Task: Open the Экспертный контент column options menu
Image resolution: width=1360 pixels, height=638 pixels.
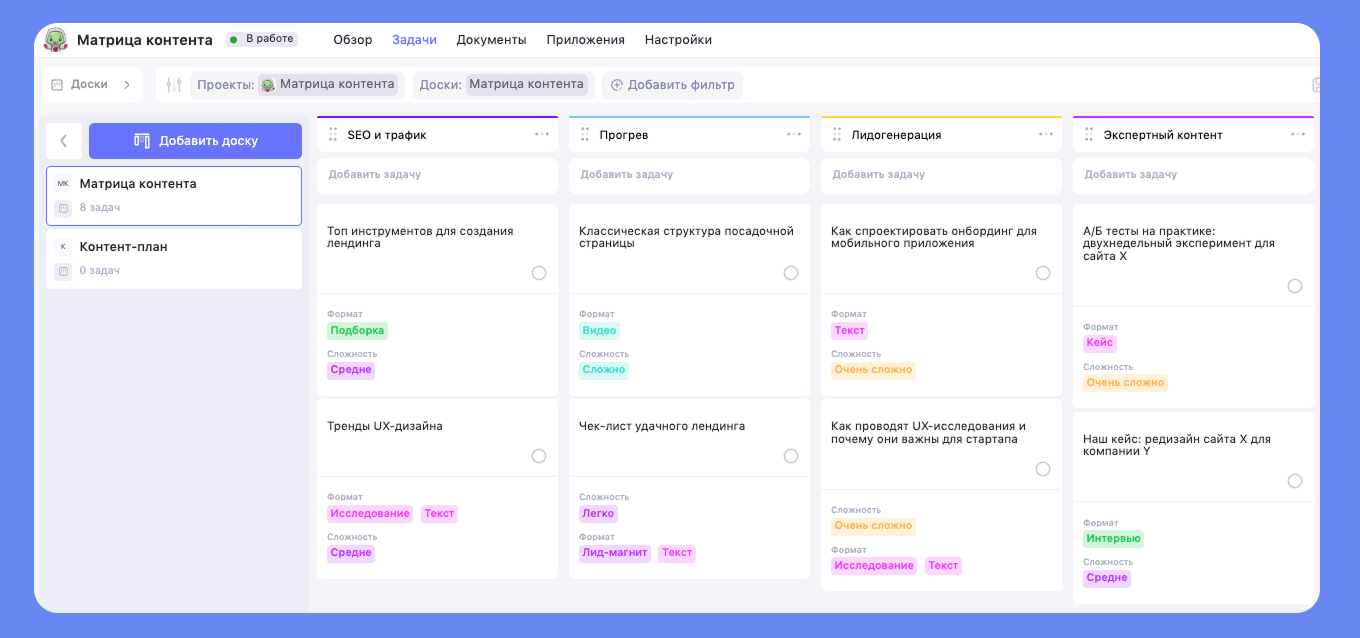Action: [1298, 134]
